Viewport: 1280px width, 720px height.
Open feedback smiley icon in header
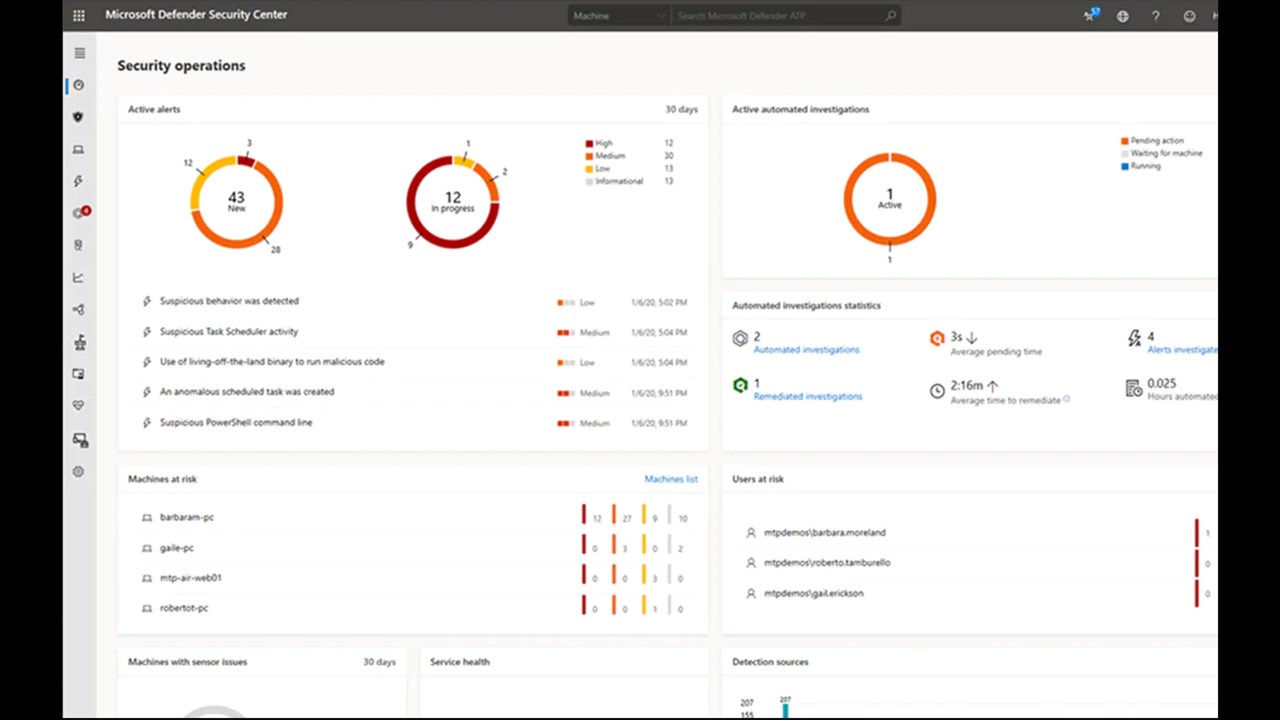pos(1189,16)
